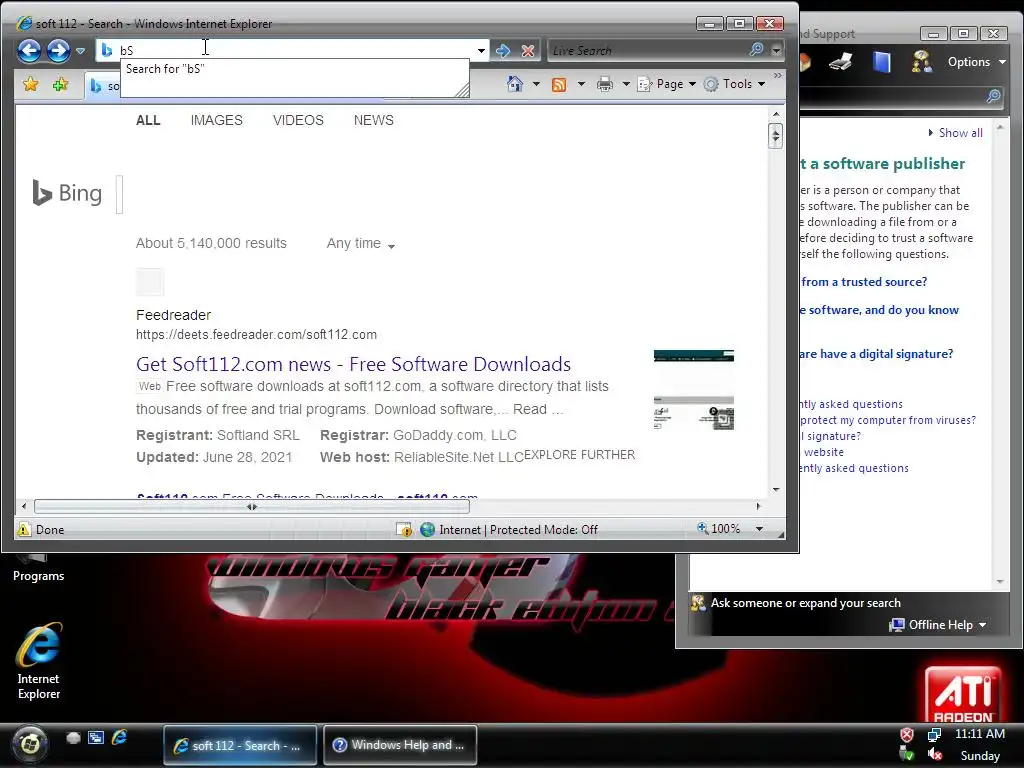The height and width of the screenshot is (768, 1024).
Task: Switch to Bing VIDEOS tab
Action: pos(298,120)
